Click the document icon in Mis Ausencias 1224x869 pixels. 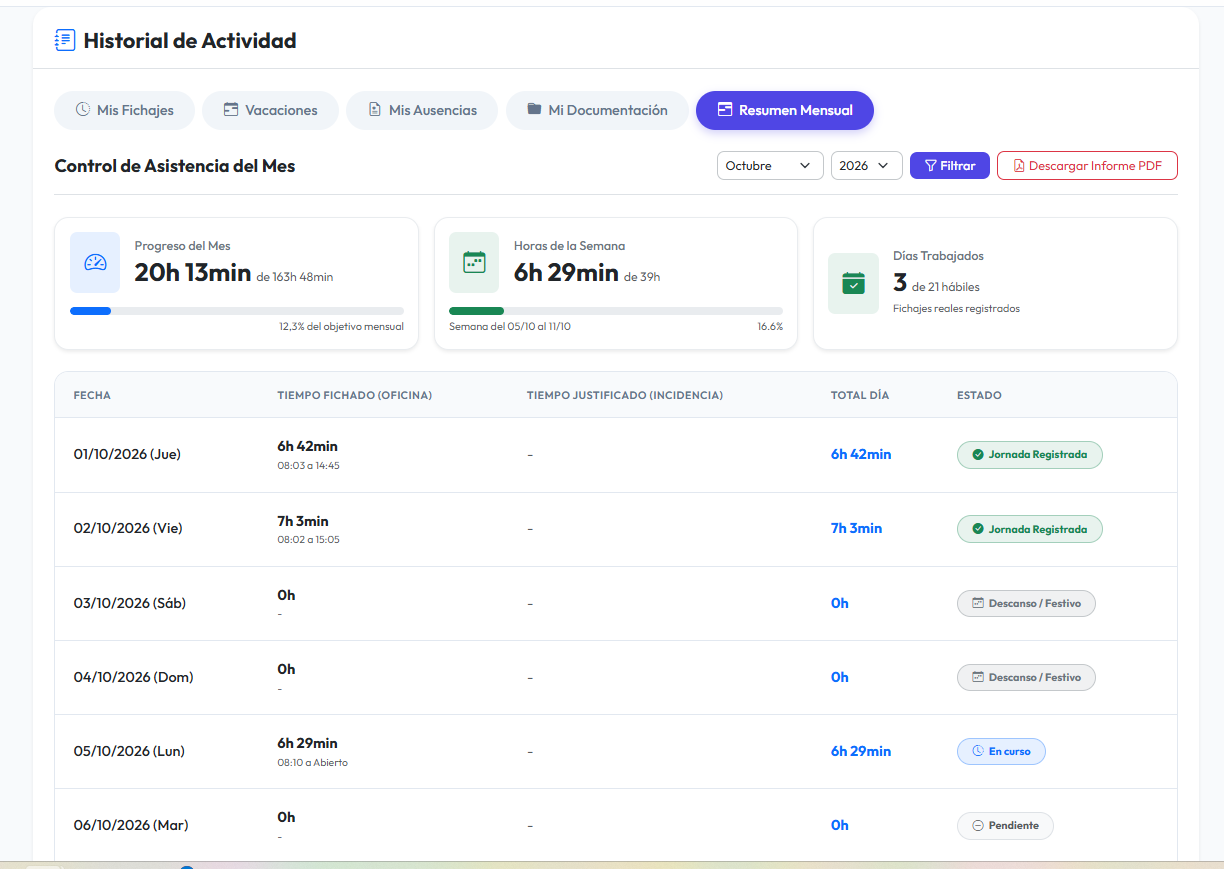coord(375,110)
